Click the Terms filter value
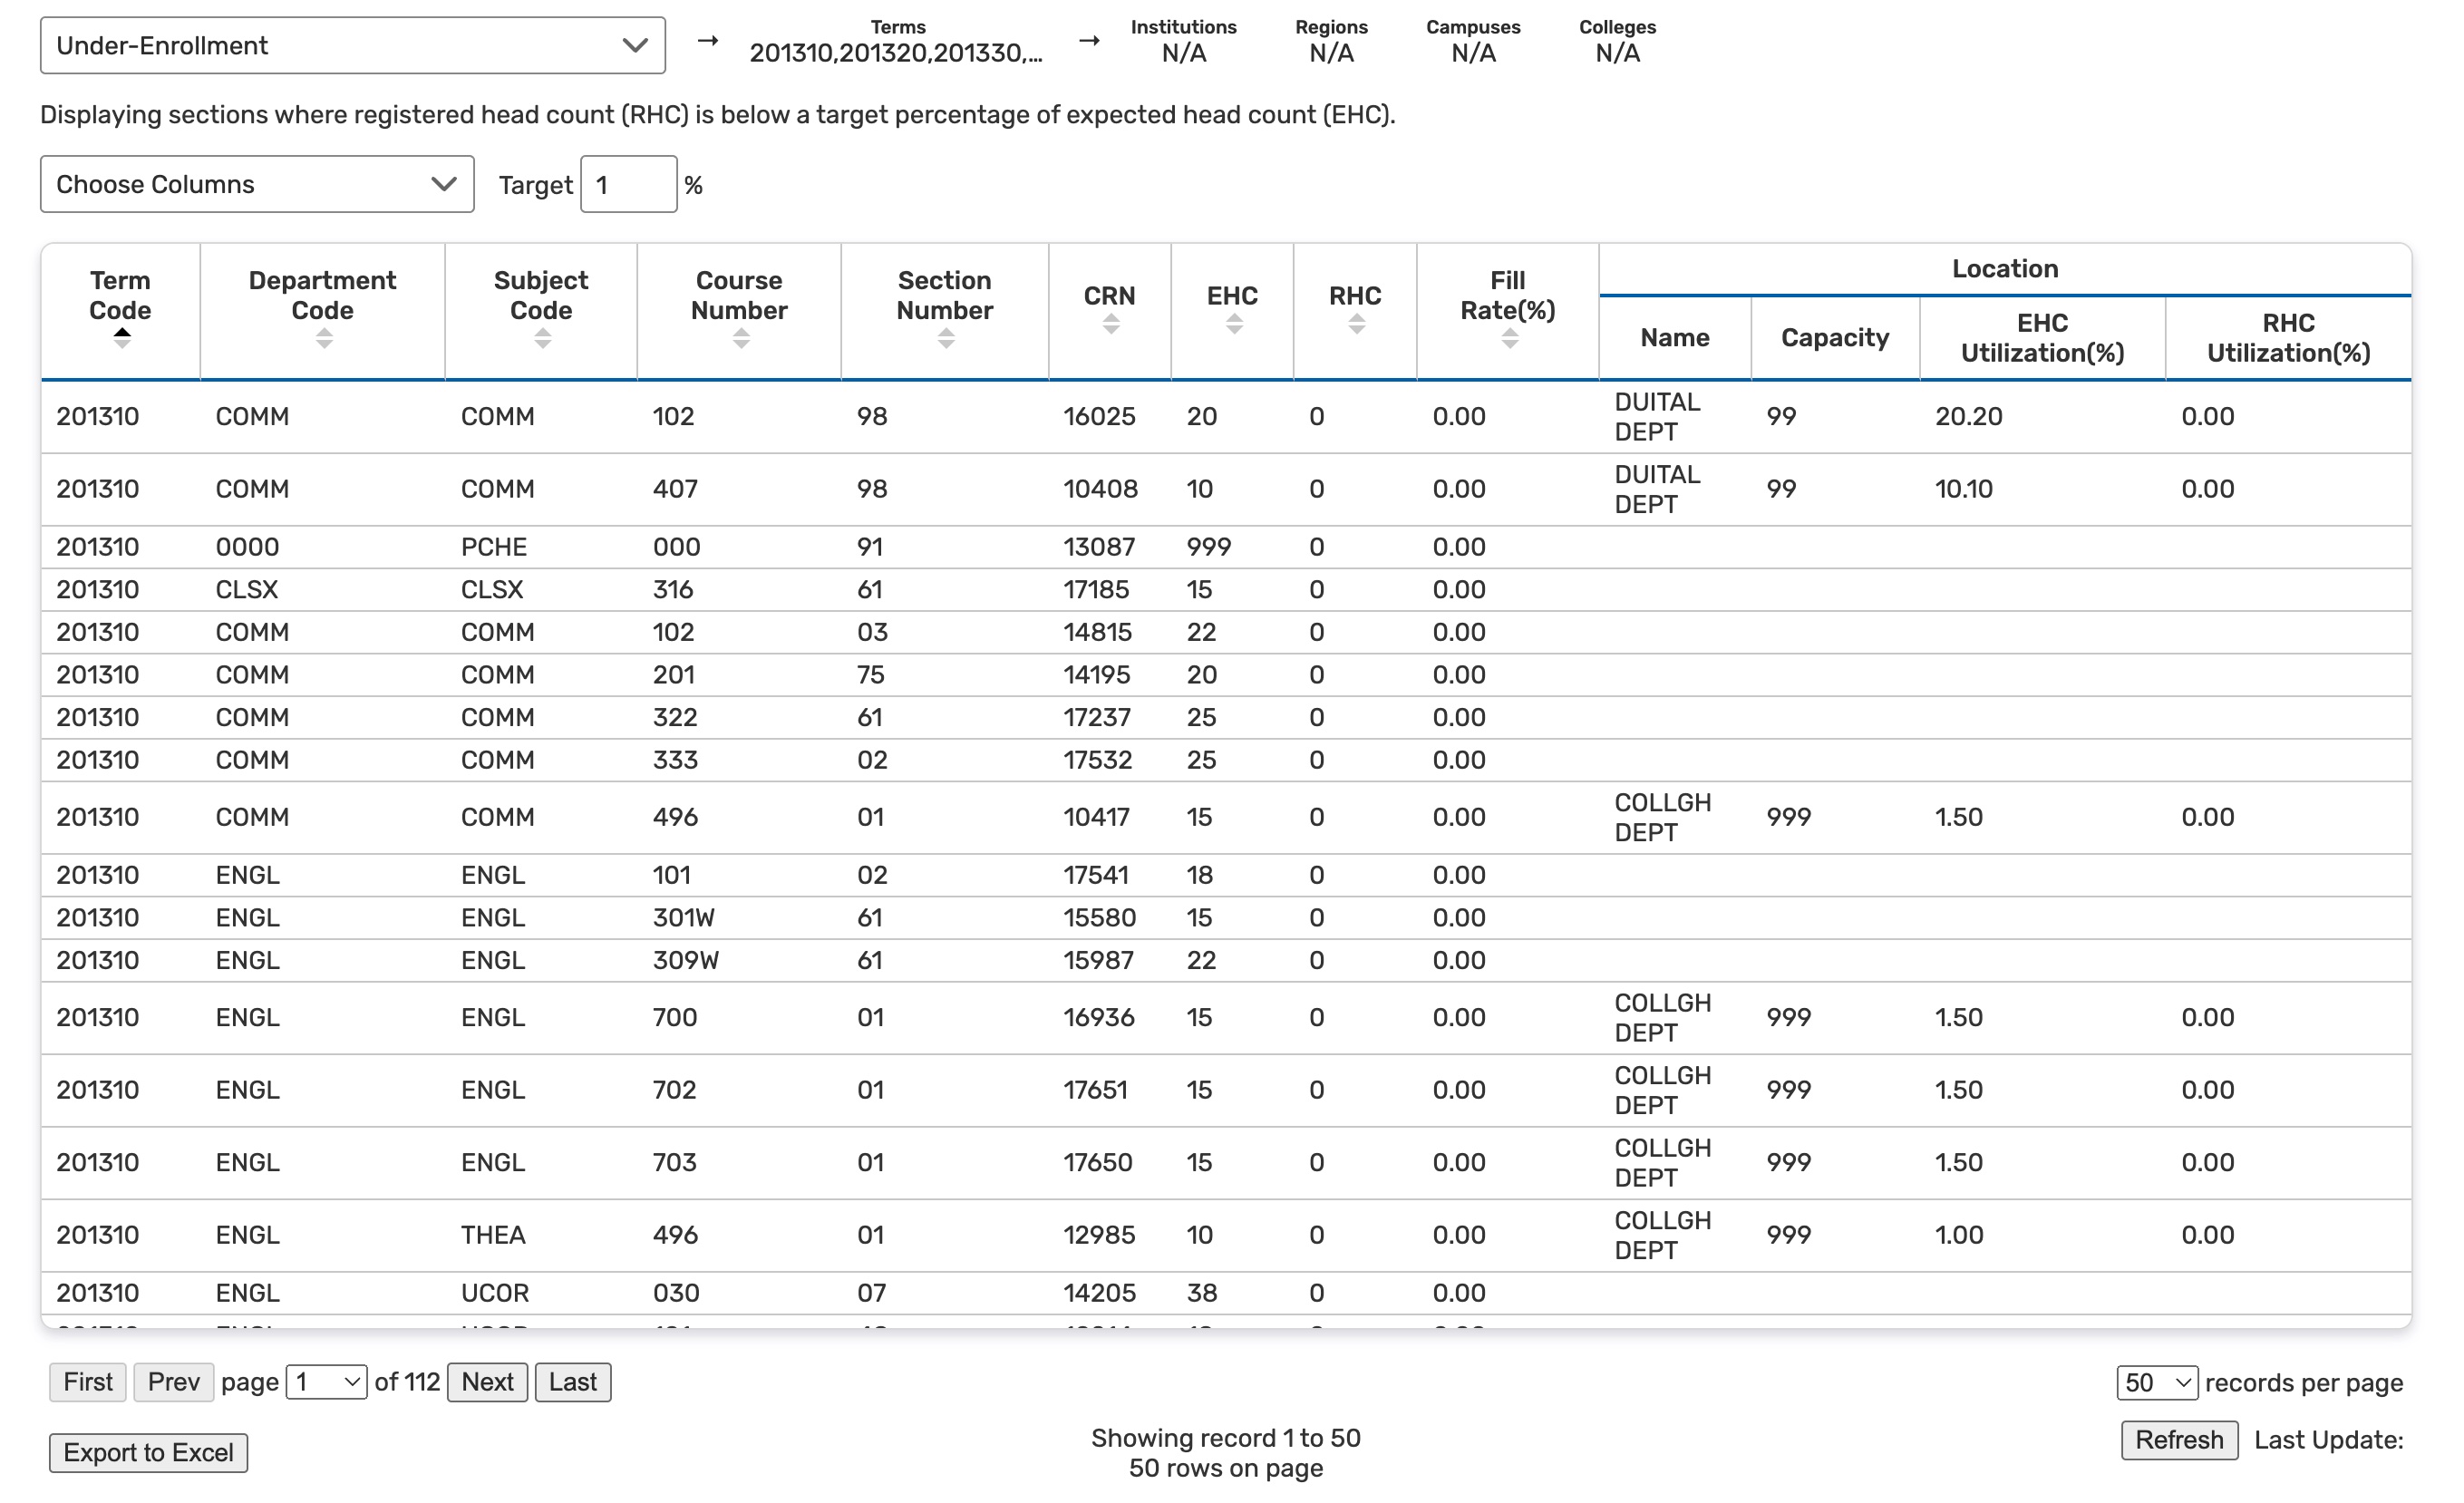 point(896,53)
